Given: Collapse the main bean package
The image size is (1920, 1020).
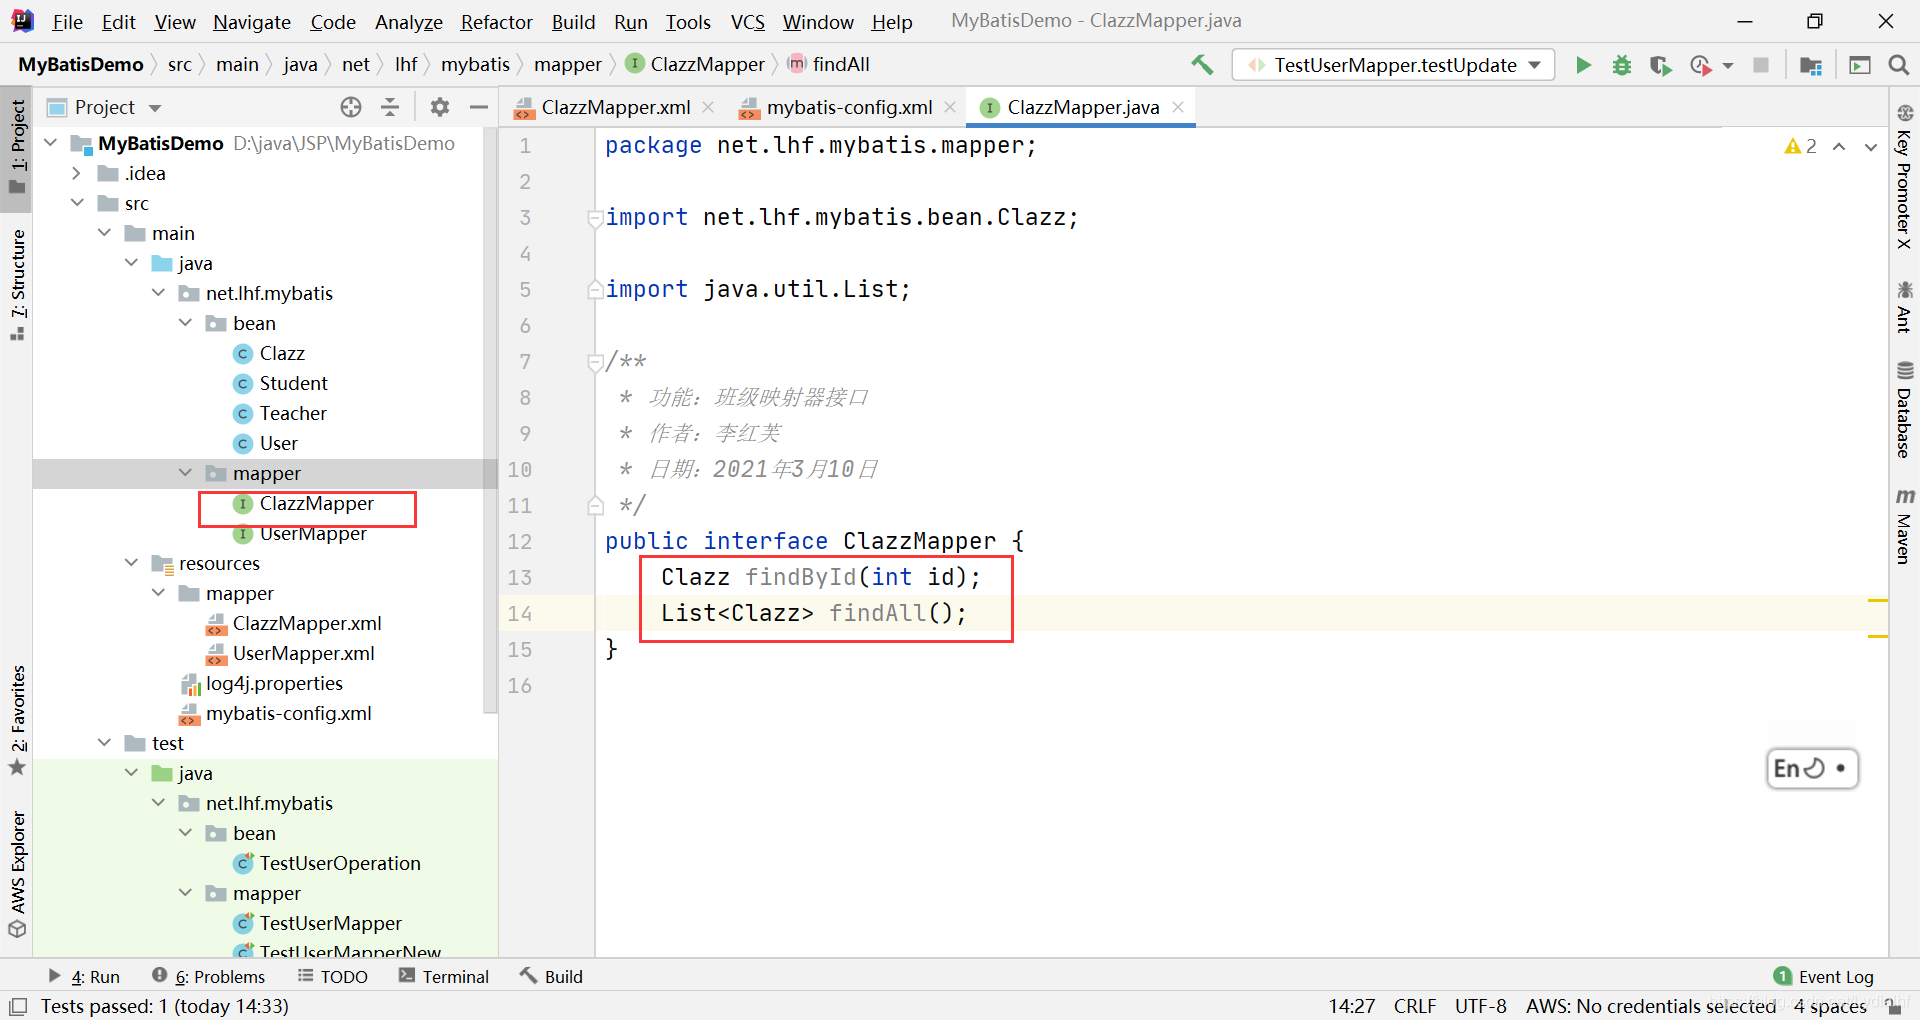Looking at the screenshot, I should 185,323.
